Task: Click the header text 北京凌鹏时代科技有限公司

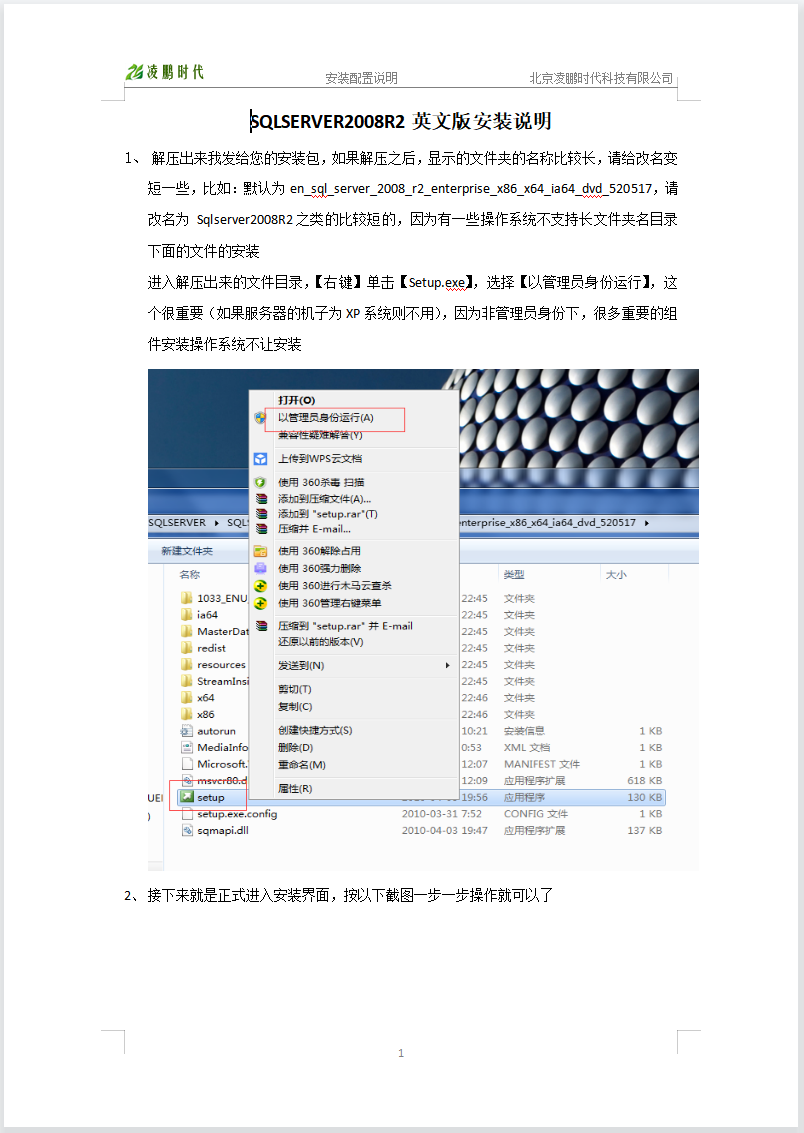Action: (601, 78)
